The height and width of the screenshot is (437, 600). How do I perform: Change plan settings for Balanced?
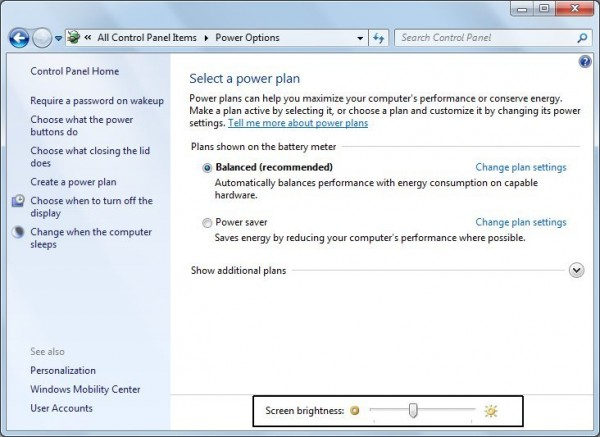click(521, 167)
